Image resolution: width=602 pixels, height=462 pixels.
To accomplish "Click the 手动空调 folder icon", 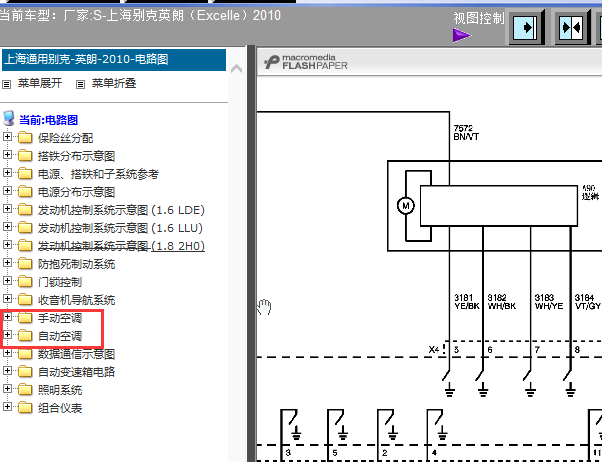I will [25, 317].
